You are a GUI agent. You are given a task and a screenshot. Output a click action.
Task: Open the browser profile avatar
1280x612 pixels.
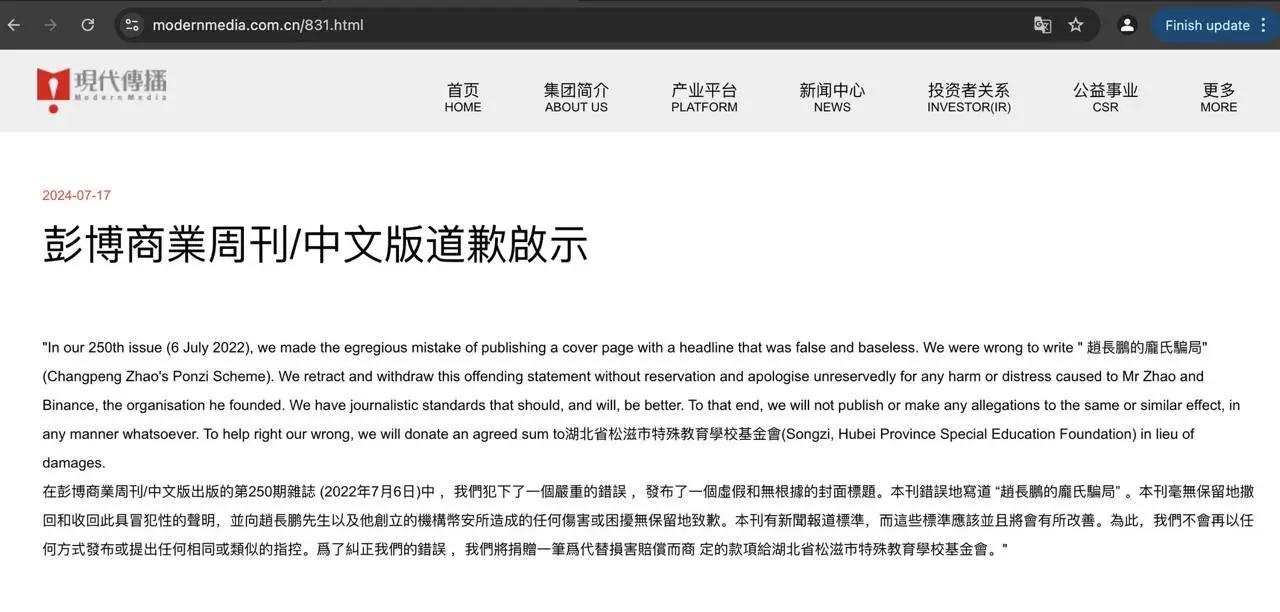[x=1127, y=25]
